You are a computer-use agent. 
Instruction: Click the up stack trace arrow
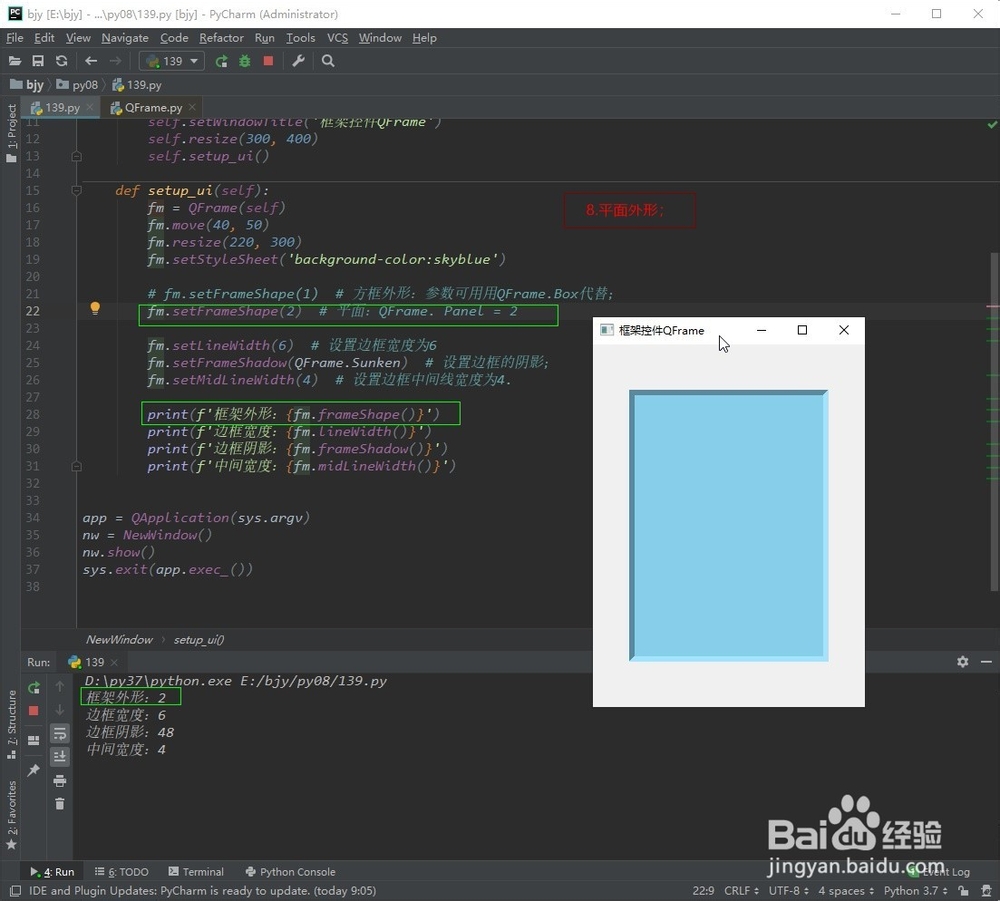[59, 686]
